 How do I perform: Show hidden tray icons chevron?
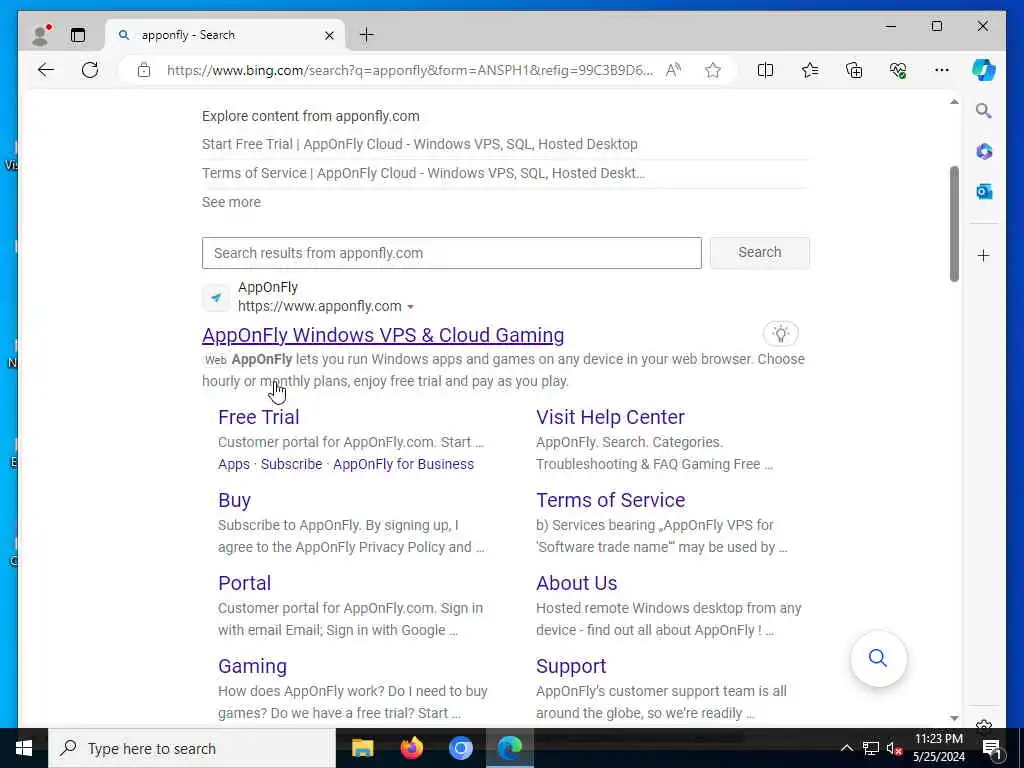click(846, 748)
